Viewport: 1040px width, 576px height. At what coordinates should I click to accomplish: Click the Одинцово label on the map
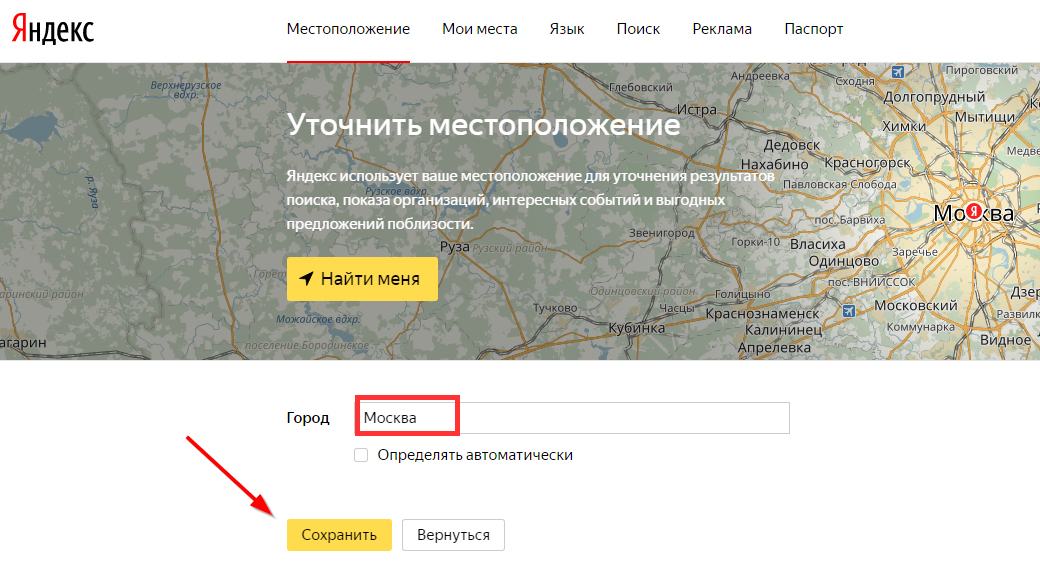844,261
